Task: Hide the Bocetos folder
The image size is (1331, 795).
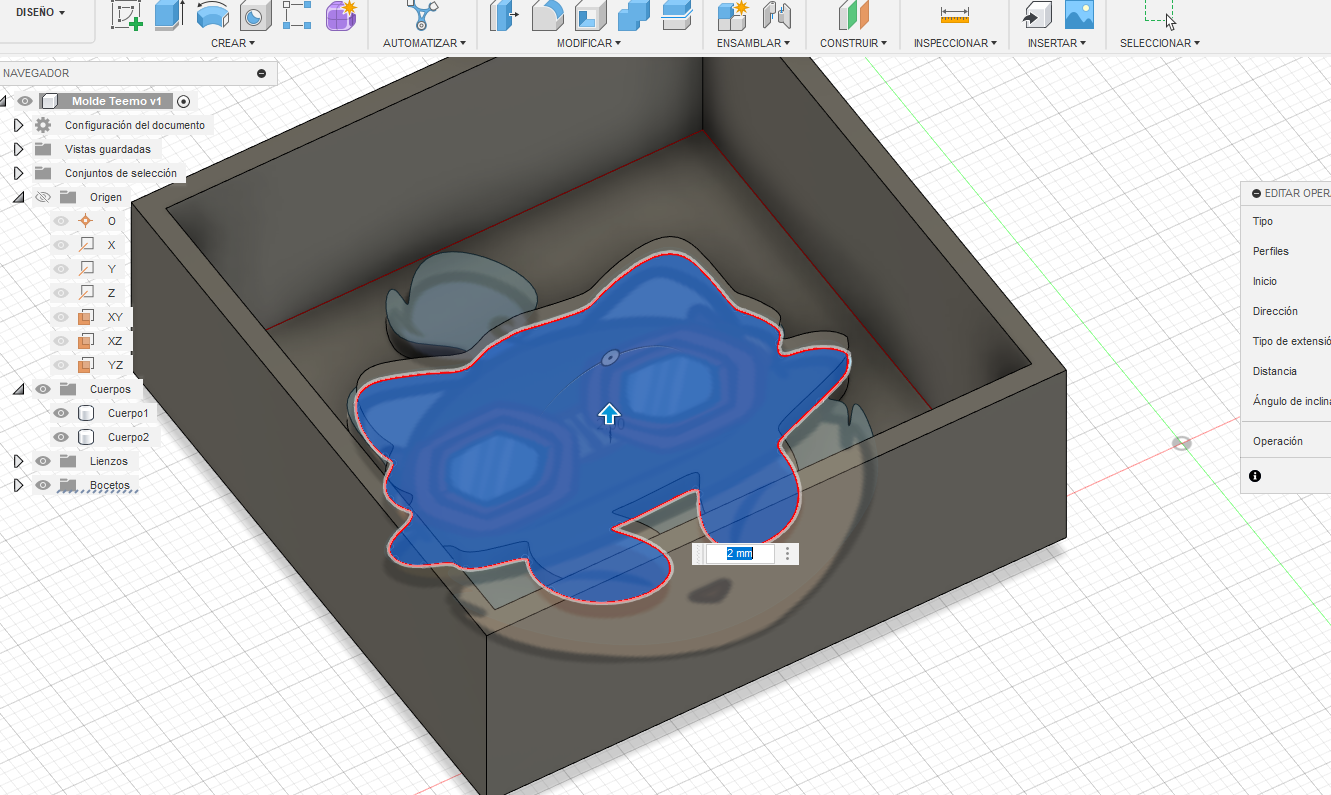Action: tap(43, 485)
